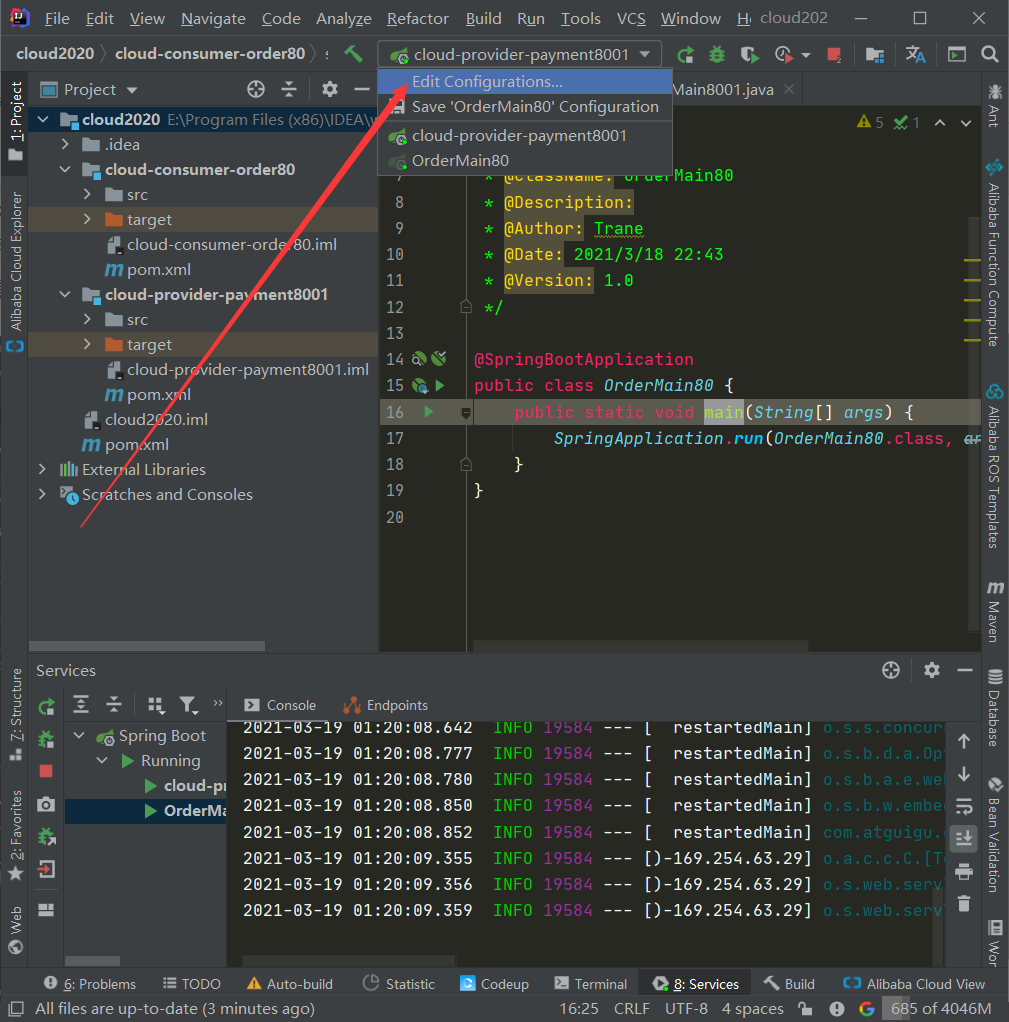The width and height of the screenshot is (1009, 1022).
Task: Stop the service with the red square in Services
Action: pyautogui.click(x=46, y=772)
